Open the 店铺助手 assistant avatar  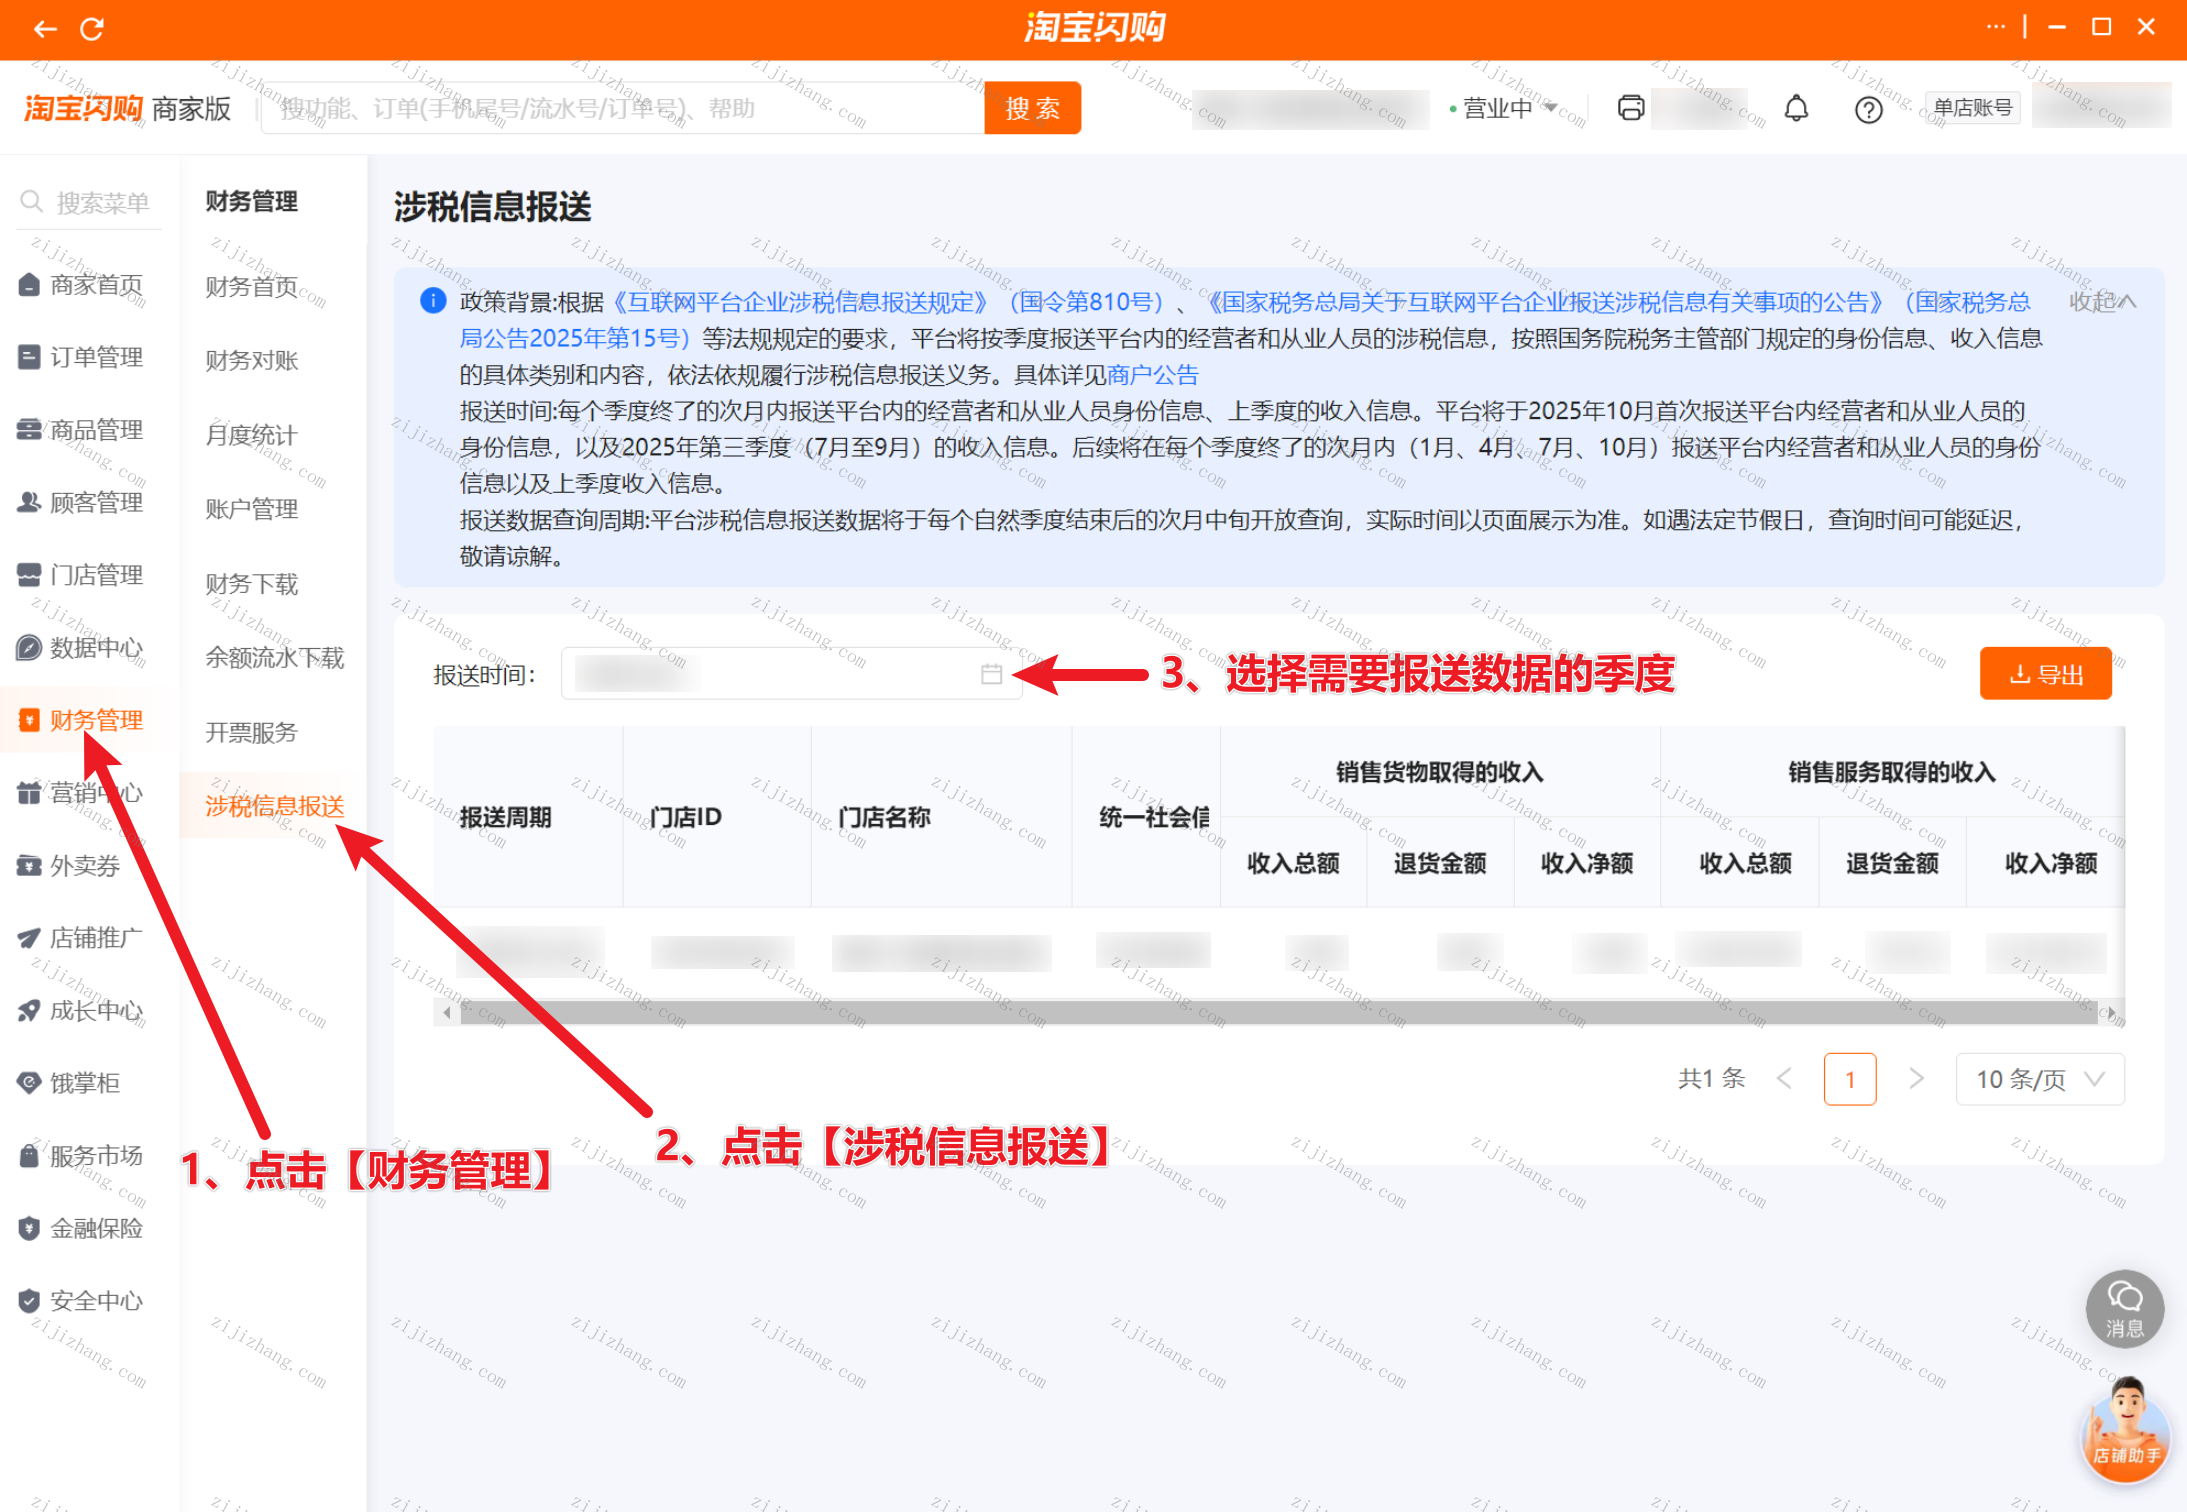(2126, 1429)
